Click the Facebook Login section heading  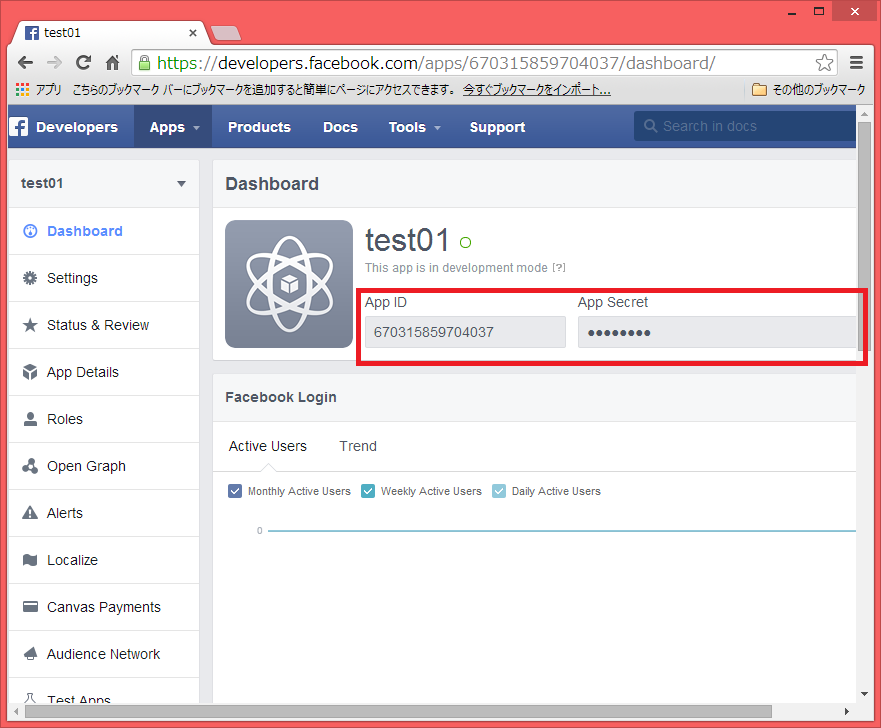point(281,397)
